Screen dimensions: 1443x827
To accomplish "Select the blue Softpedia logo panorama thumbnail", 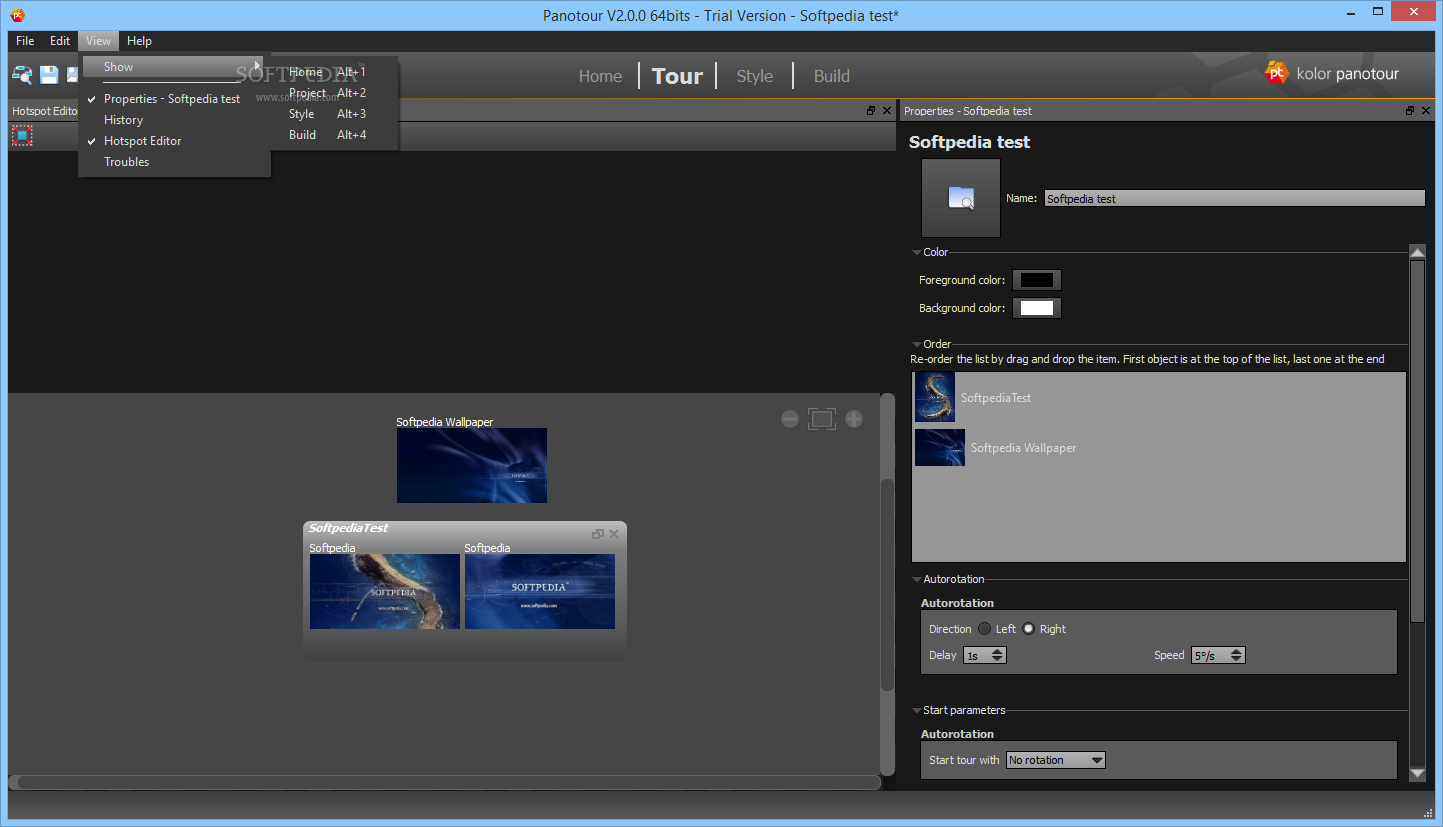I will (540, 592).
